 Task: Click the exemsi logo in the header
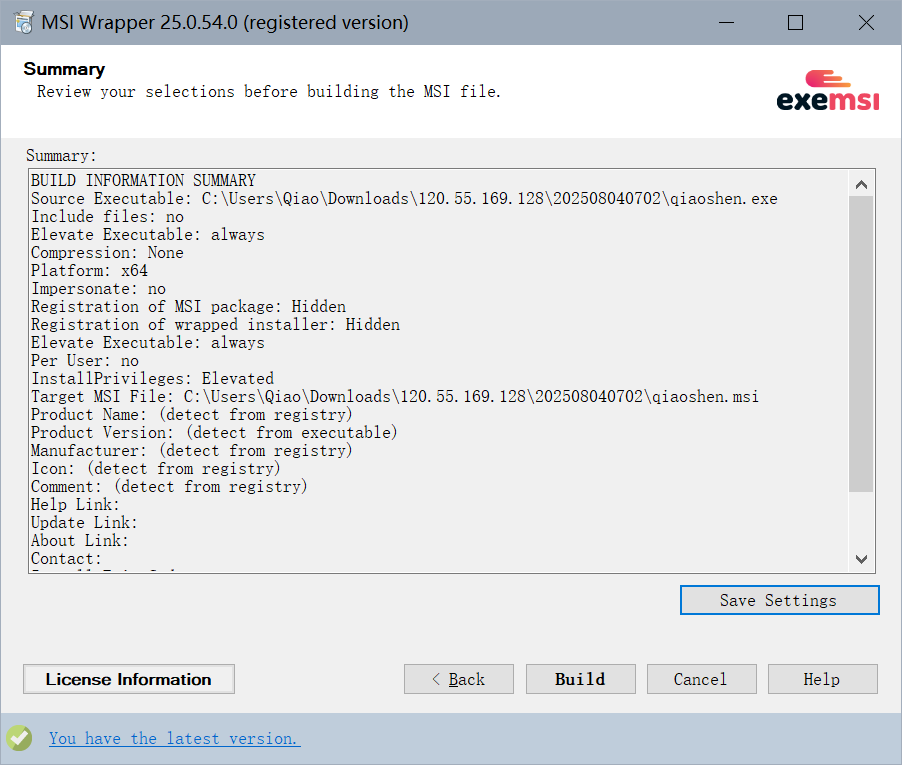[827, 91]
